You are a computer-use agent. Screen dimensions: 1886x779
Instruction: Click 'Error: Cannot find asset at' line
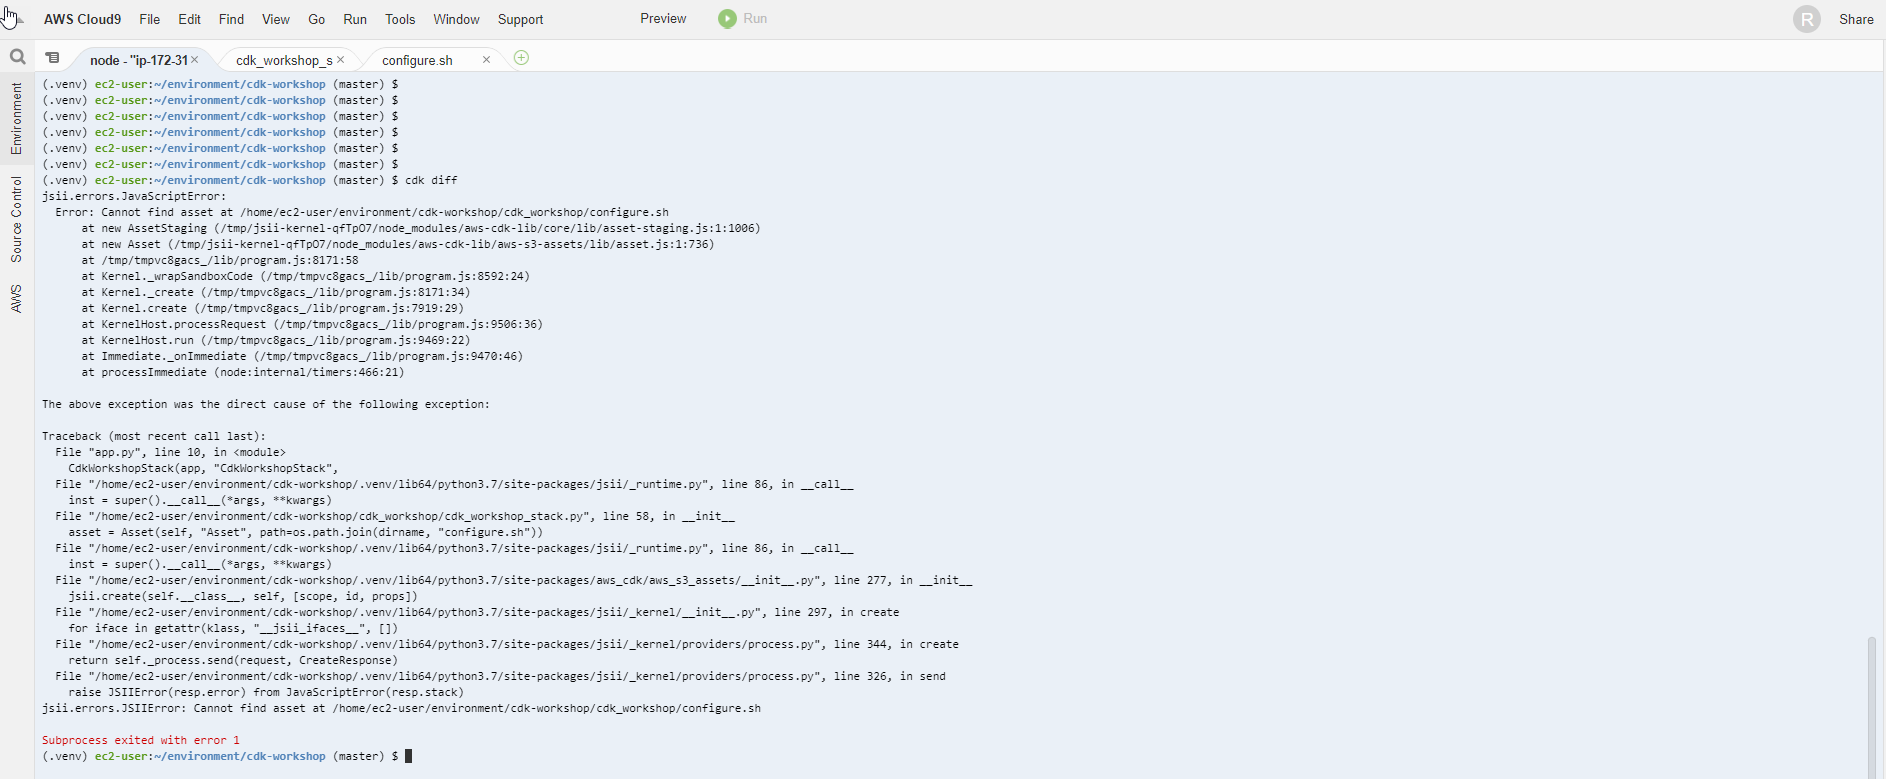pyautogui.click(x=362, y=212)
